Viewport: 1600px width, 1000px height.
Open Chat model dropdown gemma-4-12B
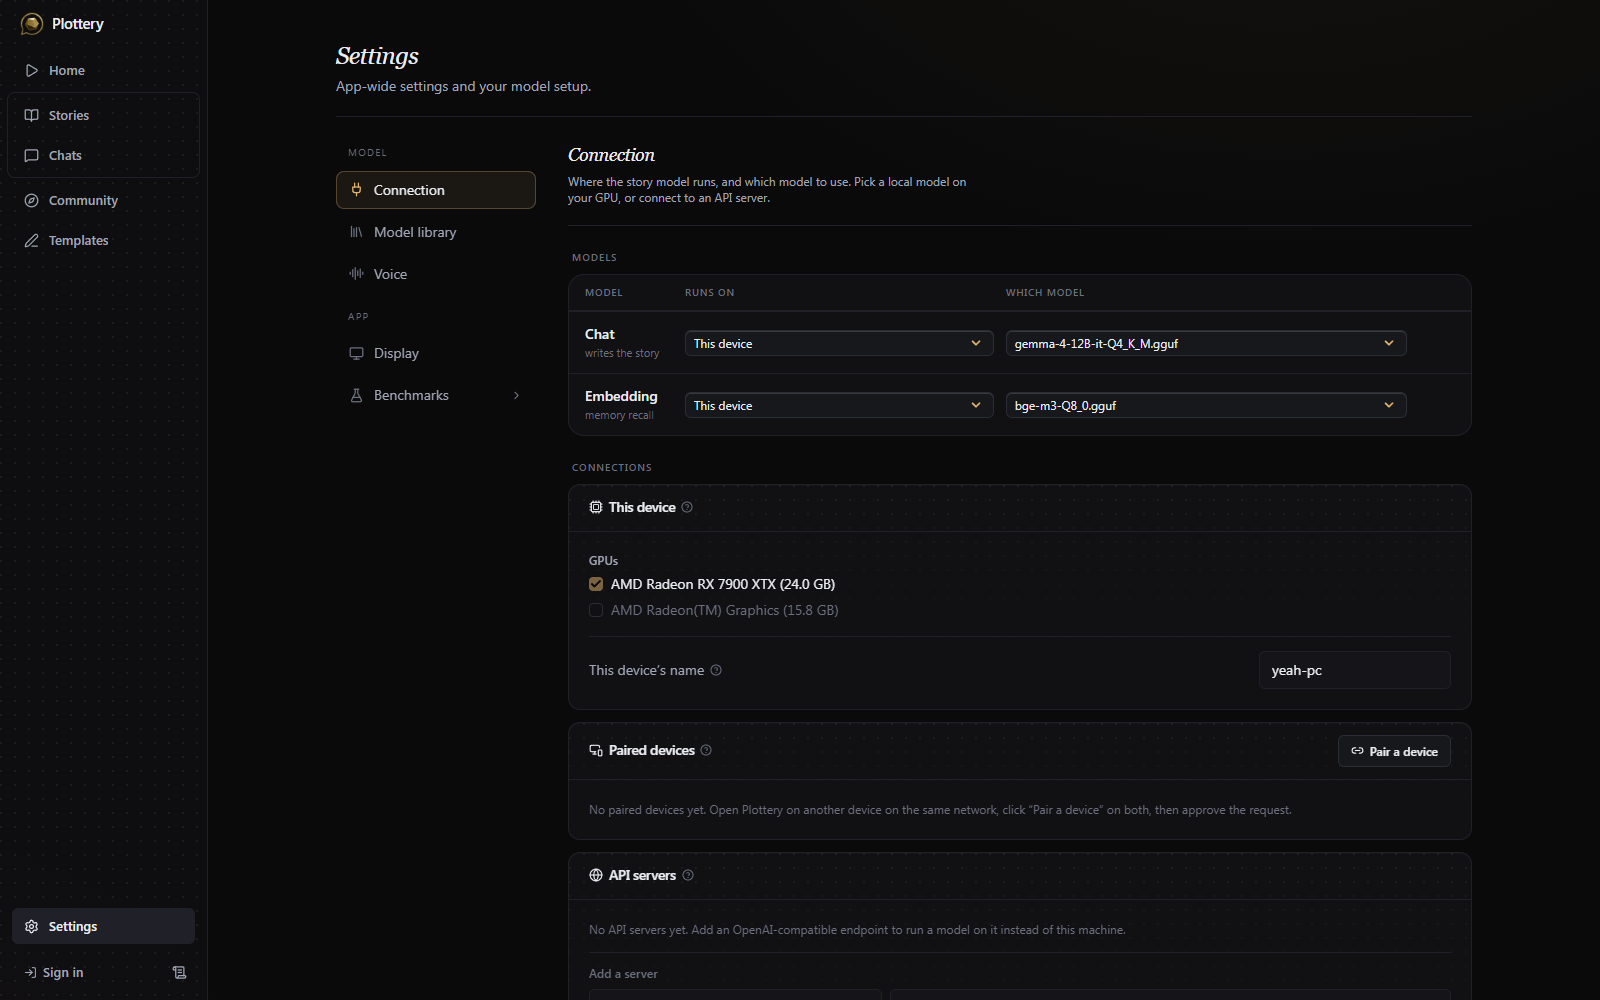point(1206,344)
